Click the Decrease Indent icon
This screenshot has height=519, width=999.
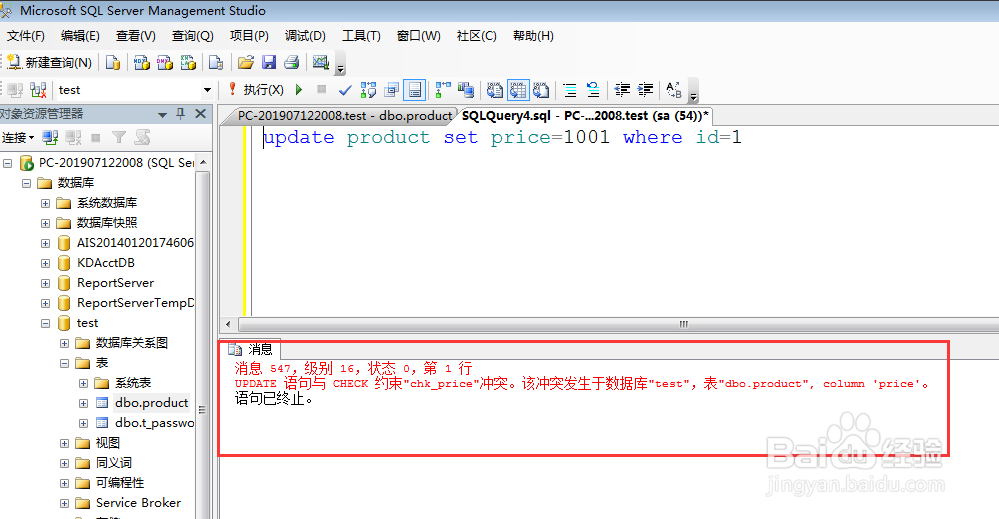tap(622, 90)
